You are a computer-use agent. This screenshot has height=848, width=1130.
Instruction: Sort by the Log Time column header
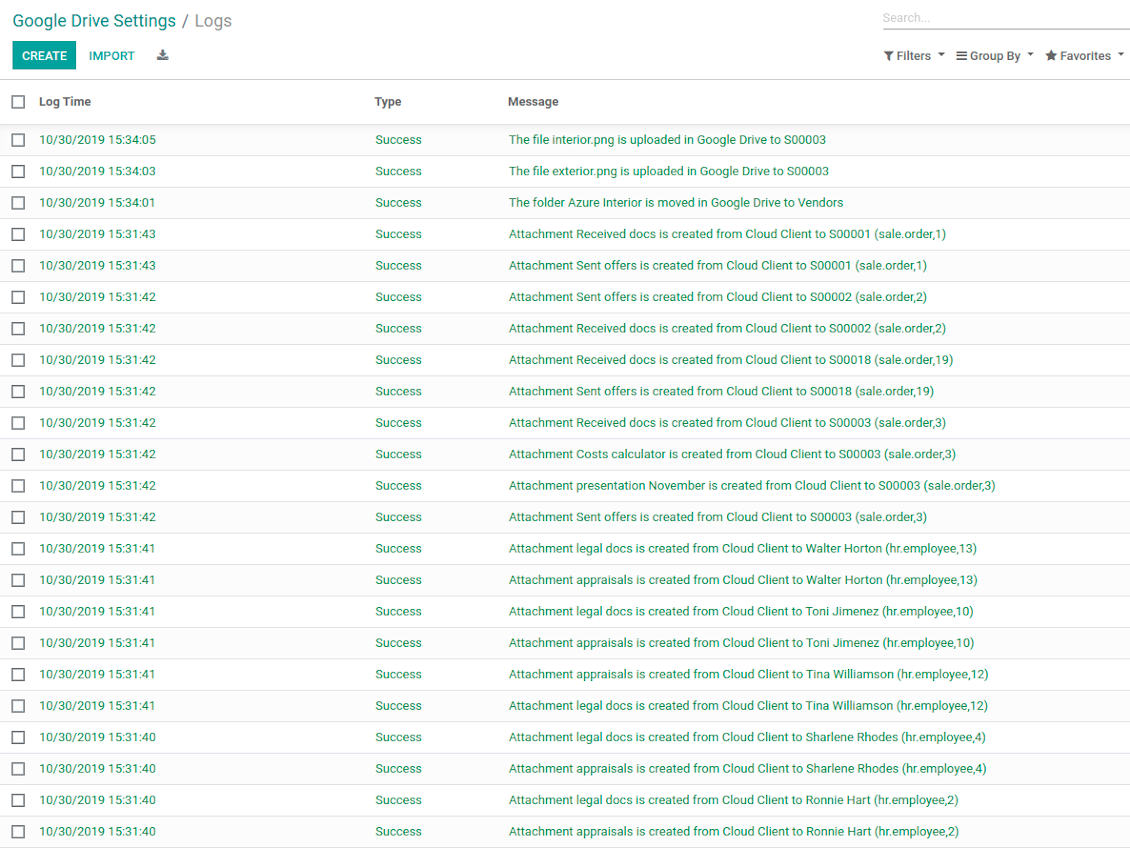tap(65, 102)
